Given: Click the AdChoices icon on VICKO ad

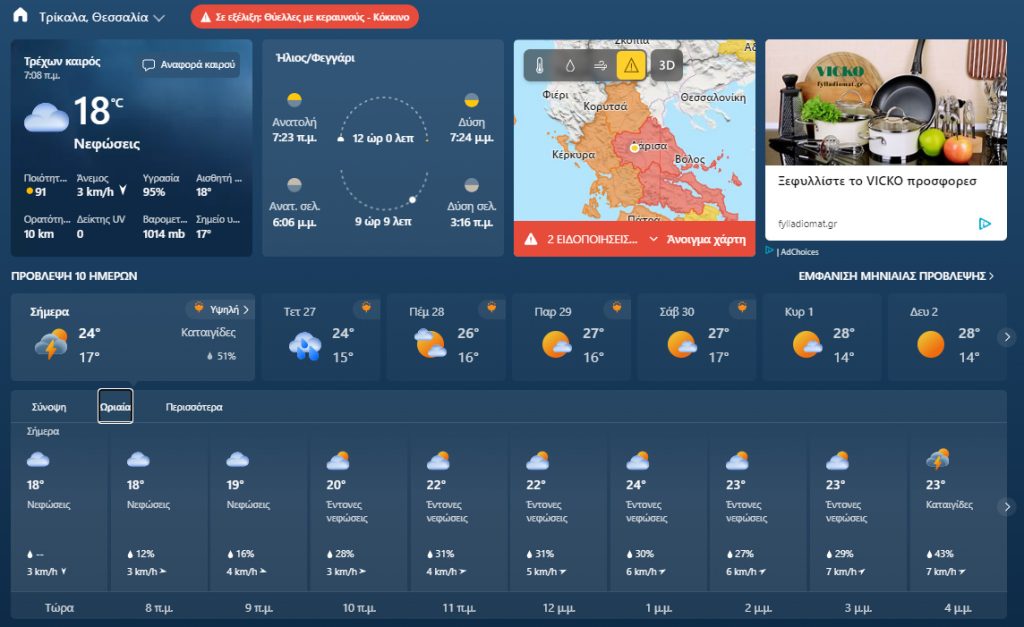Looking at the screenshot, I should click(x=985, y=224).
